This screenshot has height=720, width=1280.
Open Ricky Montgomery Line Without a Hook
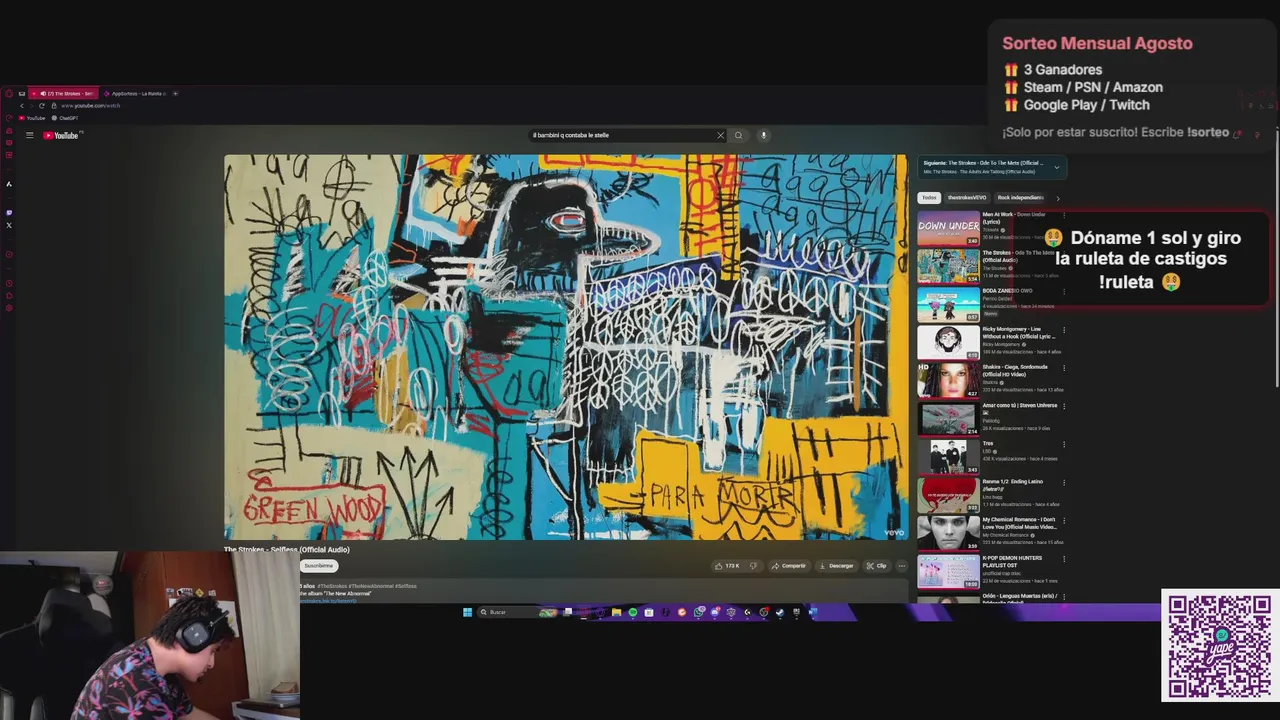click(x=948, y=342)
